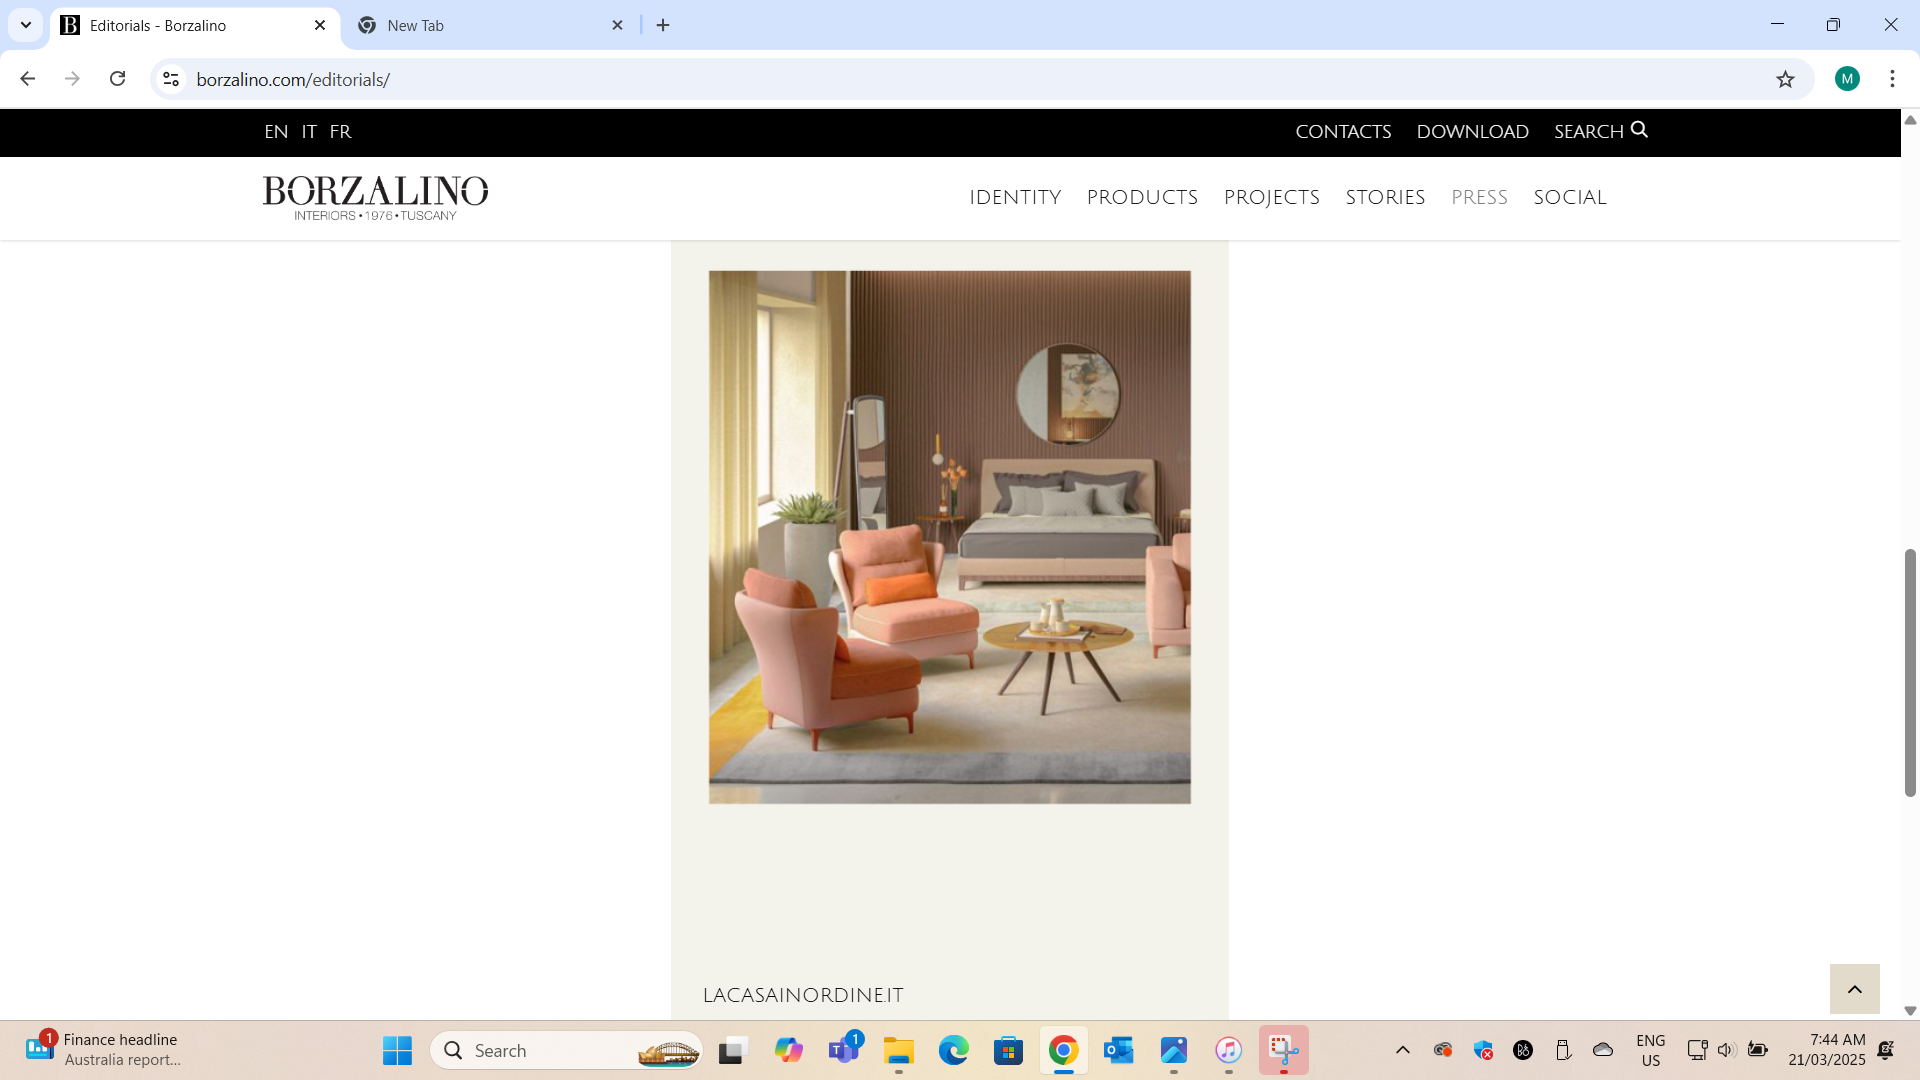View site information icon in address bar
Image resolution: width=1920 pixels, height=1080 pixels.
point(171,79)
